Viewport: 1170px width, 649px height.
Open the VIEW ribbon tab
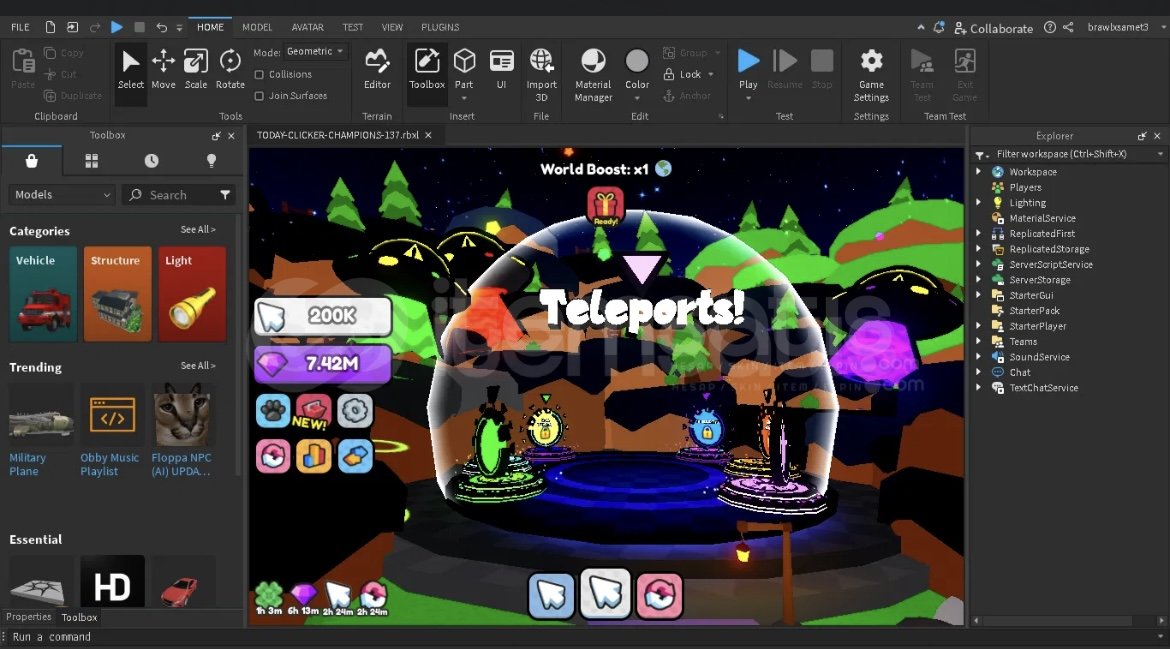[x=392, y=27]
